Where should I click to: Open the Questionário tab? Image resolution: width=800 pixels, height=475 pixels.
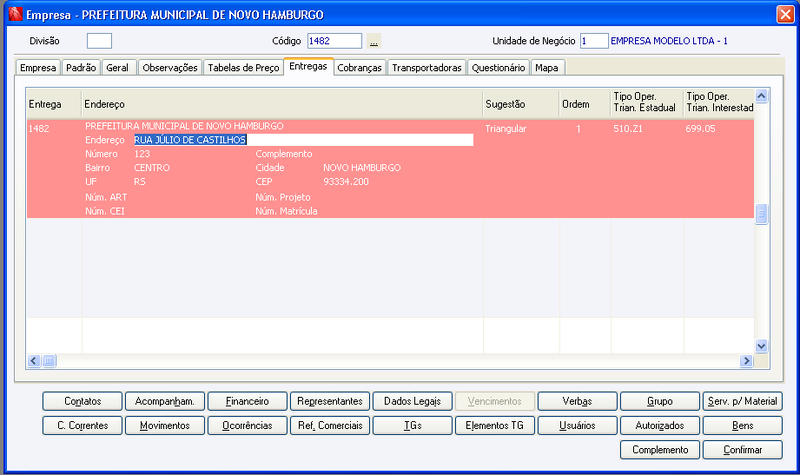498,67
